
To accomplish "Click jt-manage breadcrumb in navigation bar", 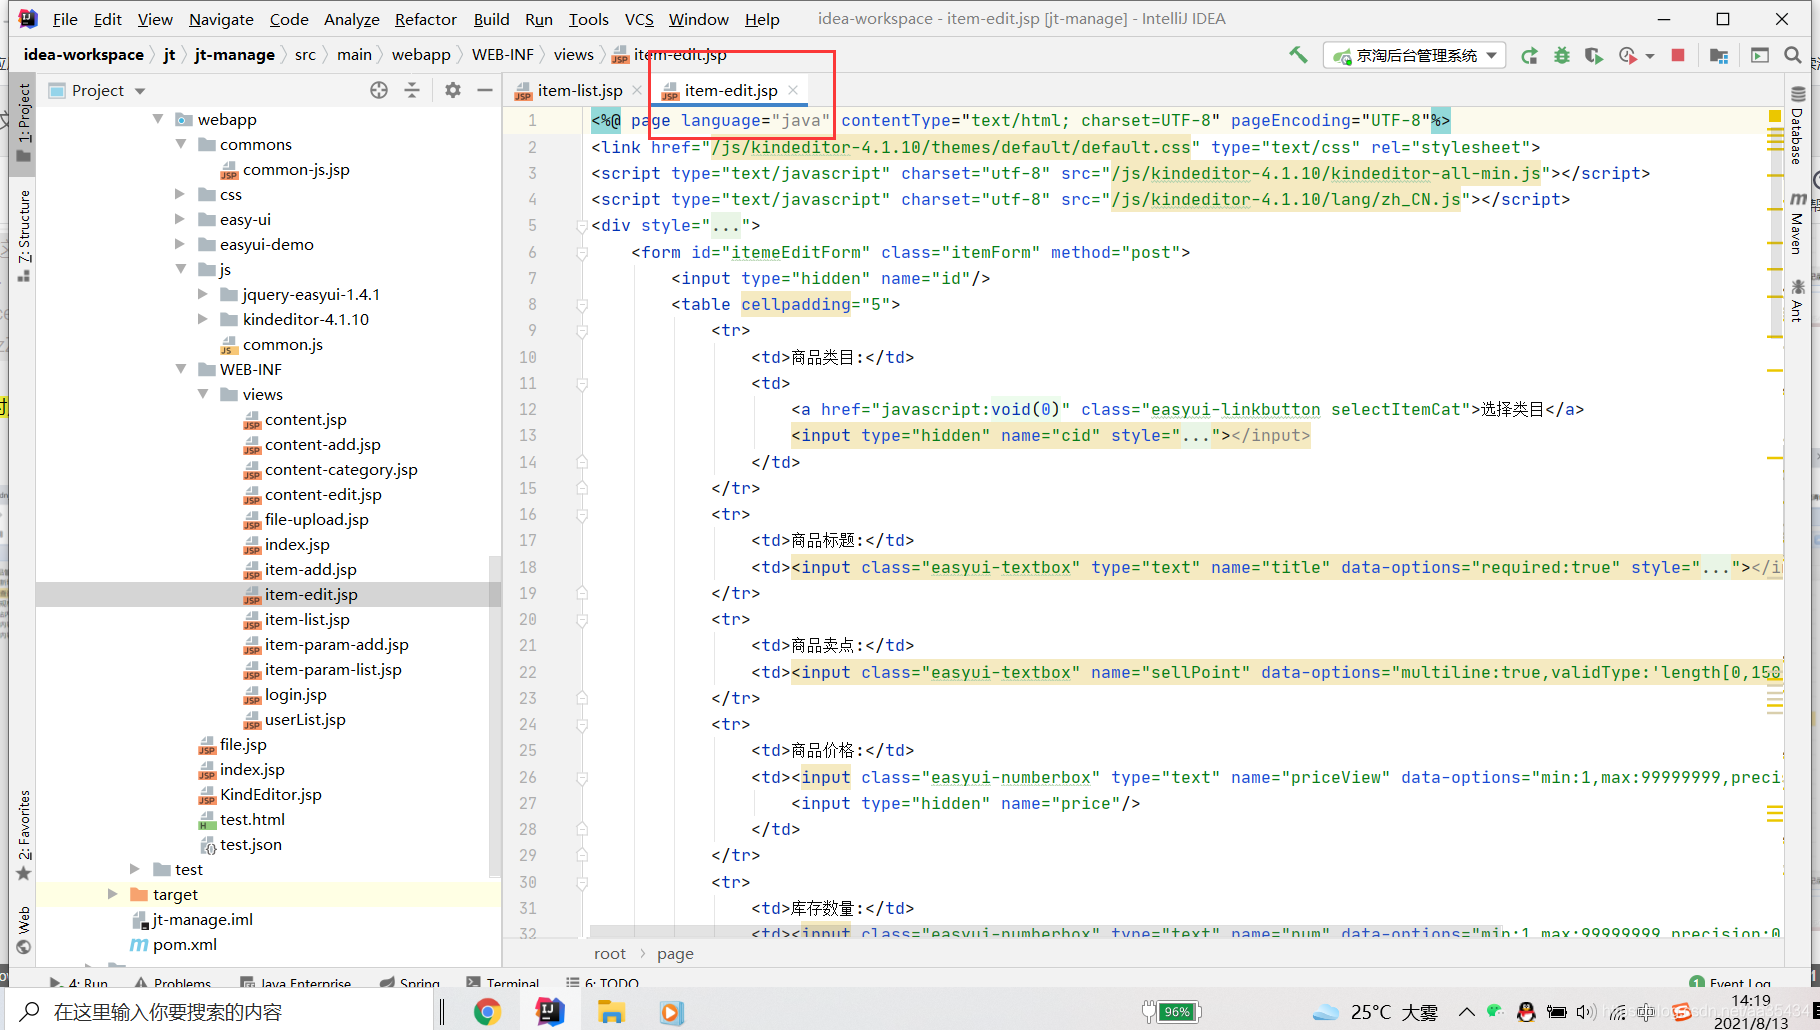I will pos(234,55).
